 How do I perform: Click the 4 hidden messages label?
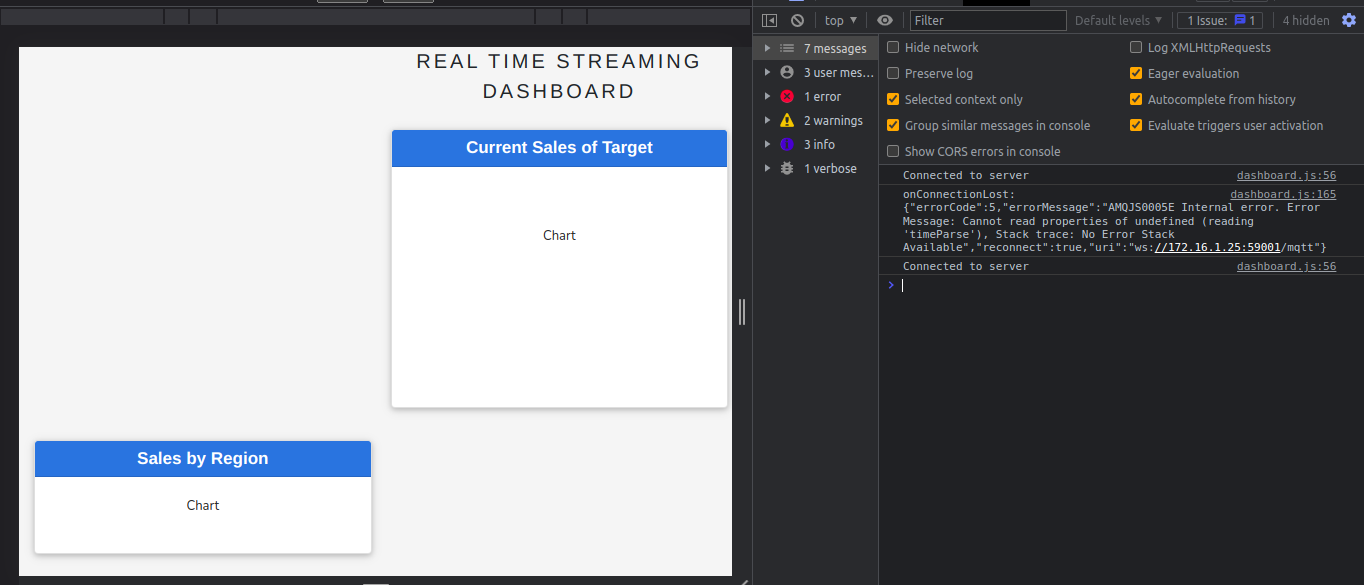(x=1306, y=20)
